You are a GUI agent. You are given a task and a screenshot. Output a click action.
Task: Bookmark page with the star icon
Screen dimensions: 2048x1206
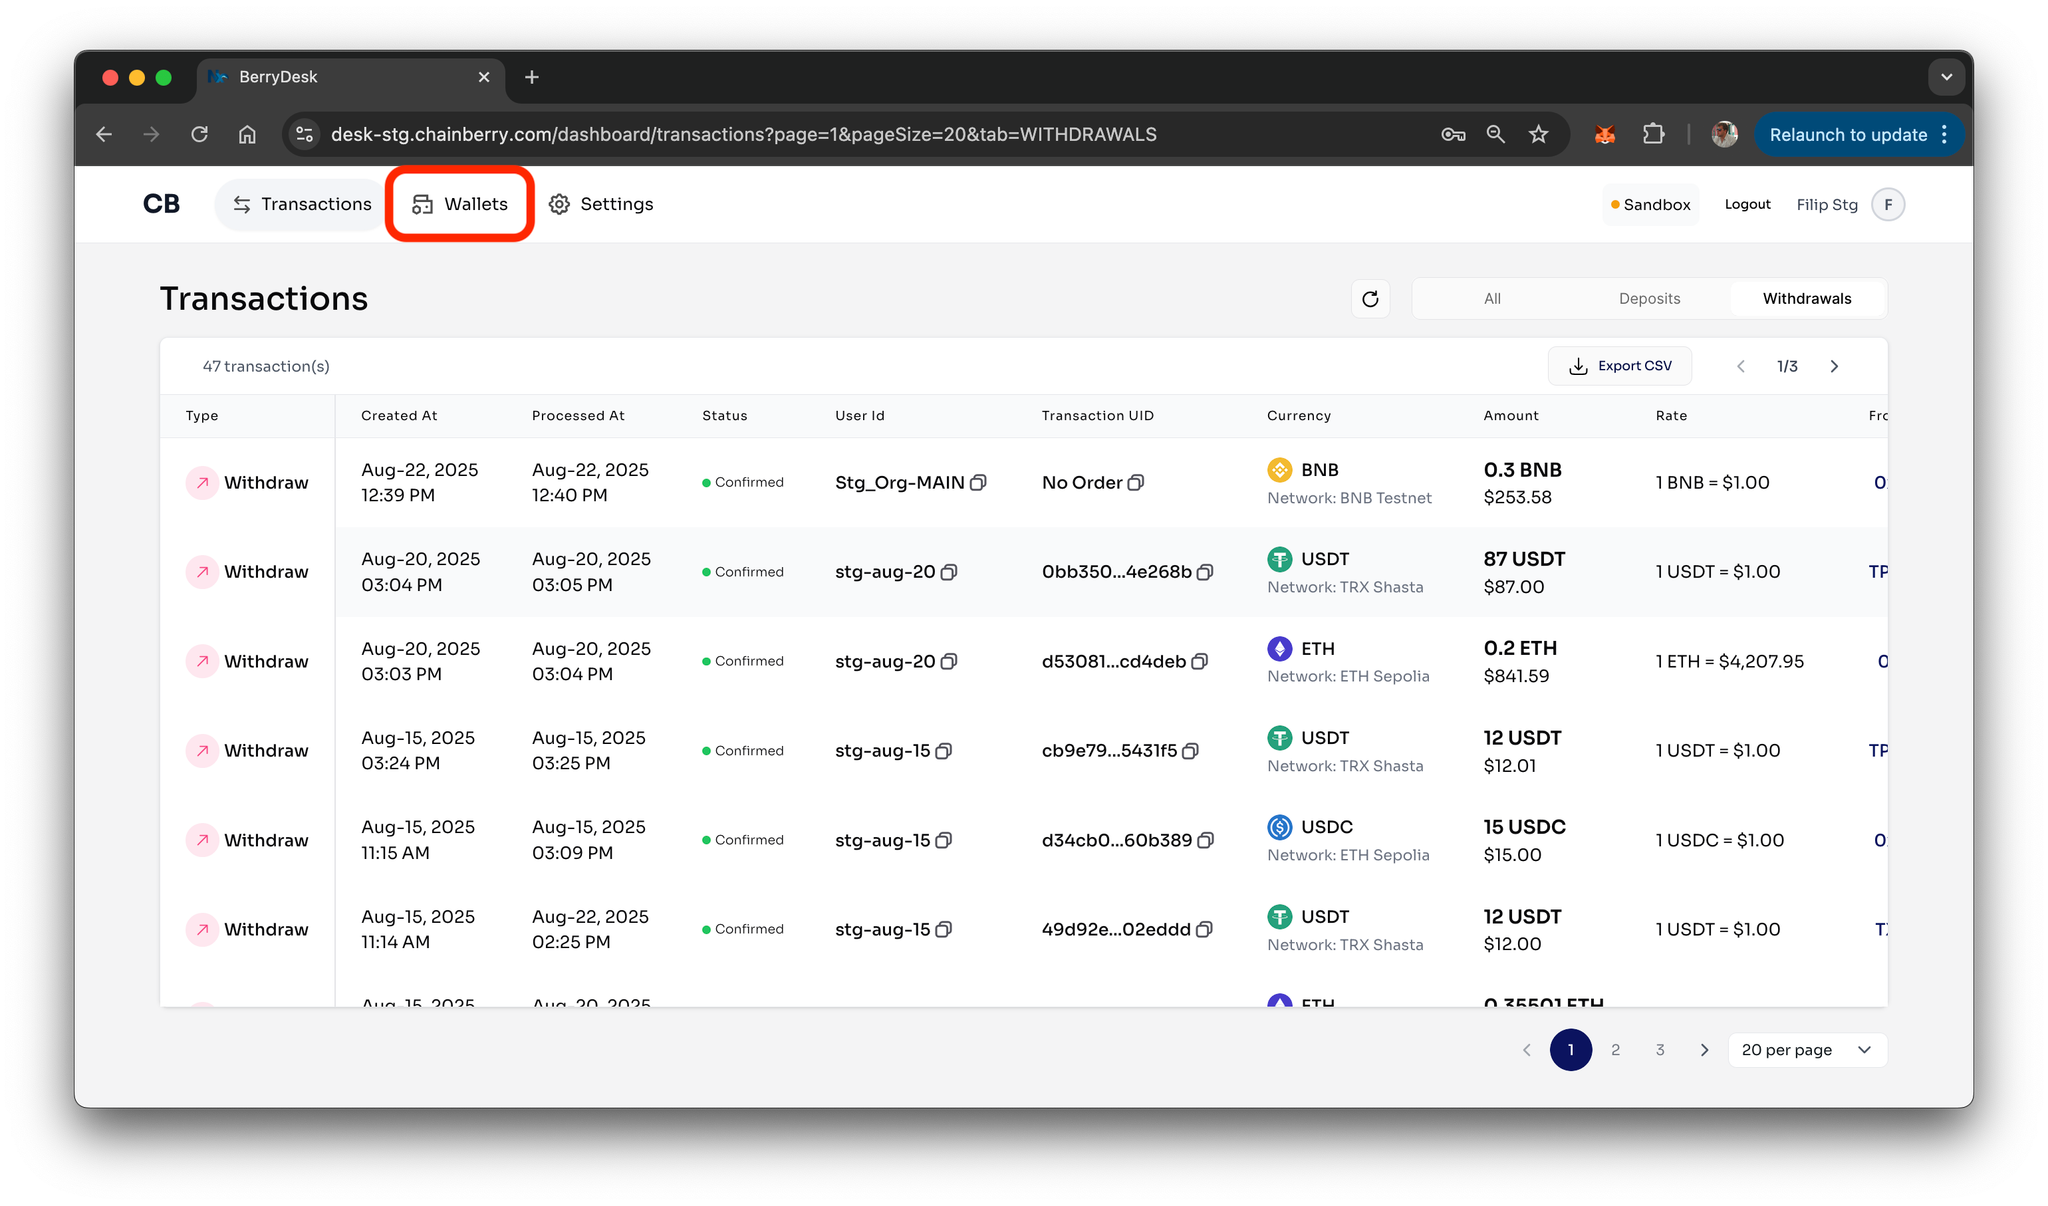[x=1538, y=134]
